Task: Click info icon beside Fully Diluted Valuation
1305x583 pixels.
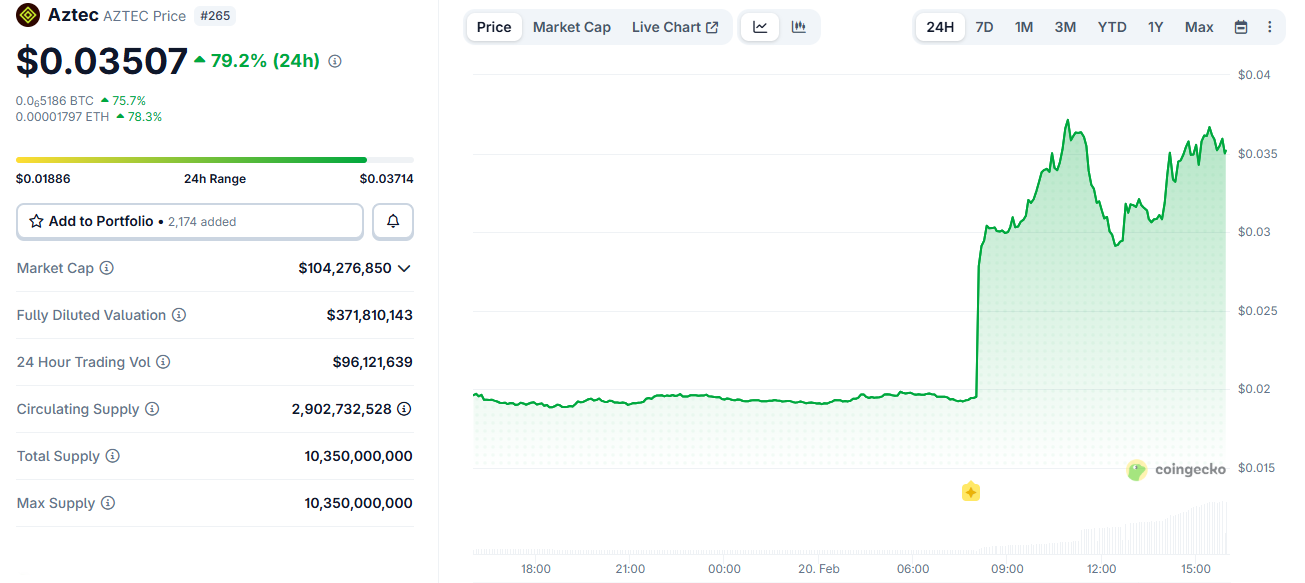Action: click(179, 315)
